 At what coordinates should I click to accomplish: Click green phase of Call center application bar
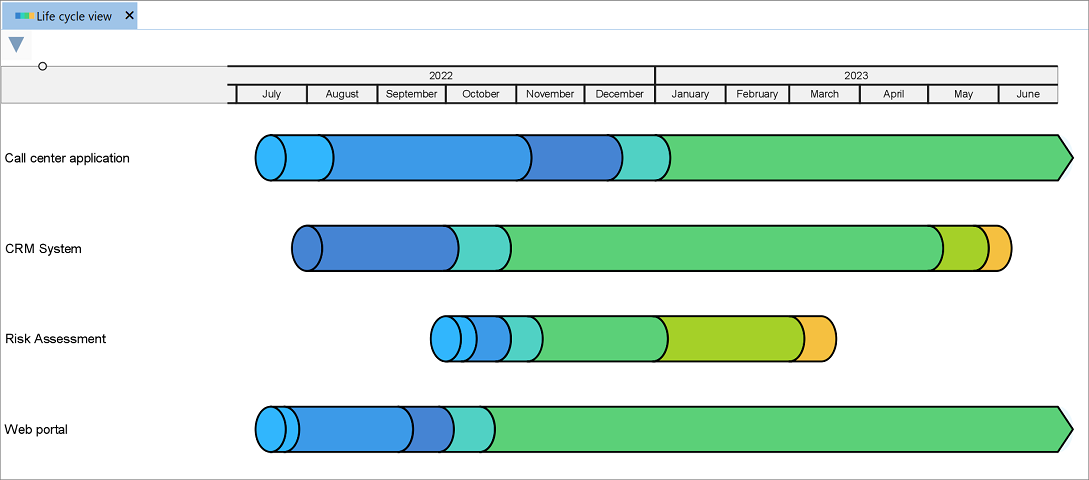point(860,158)
